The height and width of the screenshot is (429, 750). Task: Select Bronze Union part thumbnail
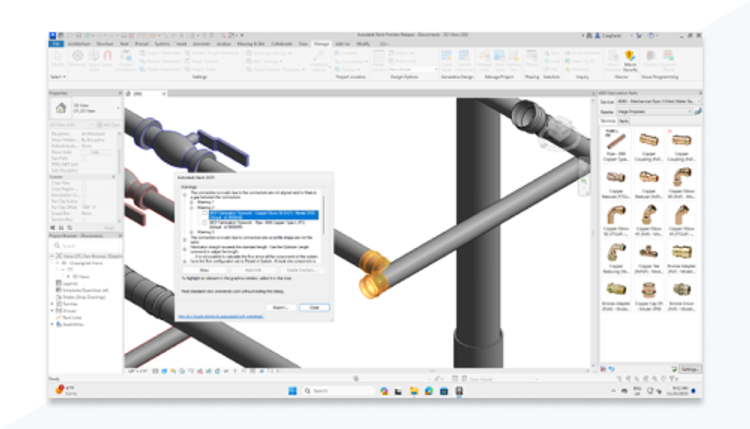(681, 295)
